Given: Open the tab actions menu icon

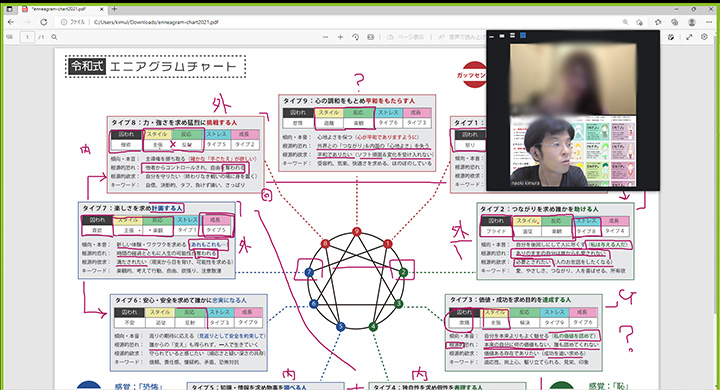Looking at the screenshot, I should tap(9, 9).
